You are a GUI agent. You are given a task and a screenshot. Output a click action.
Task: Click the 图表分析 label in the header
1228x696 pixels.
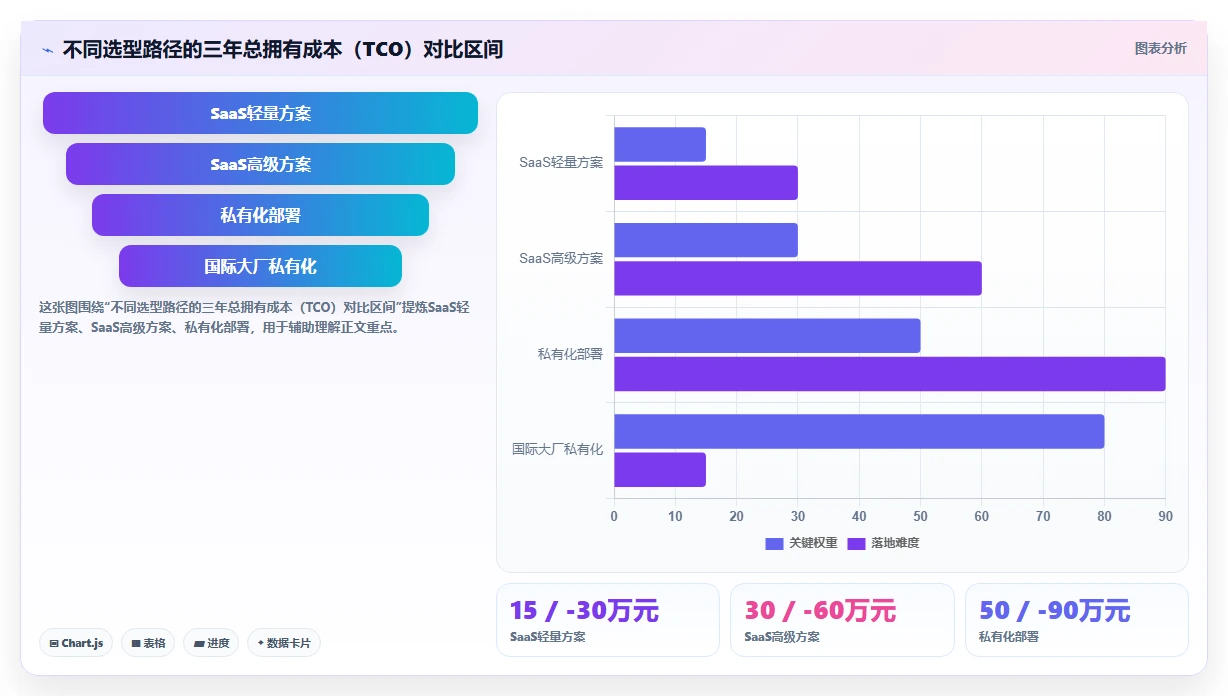pyautogui.click(x=1160, y=48)
